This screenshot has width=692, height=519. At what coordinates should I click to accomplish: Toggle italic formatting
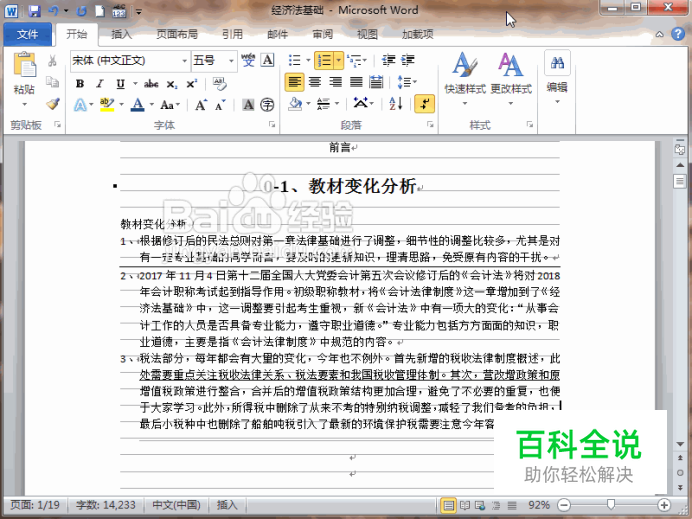click(x=100, y=83)
